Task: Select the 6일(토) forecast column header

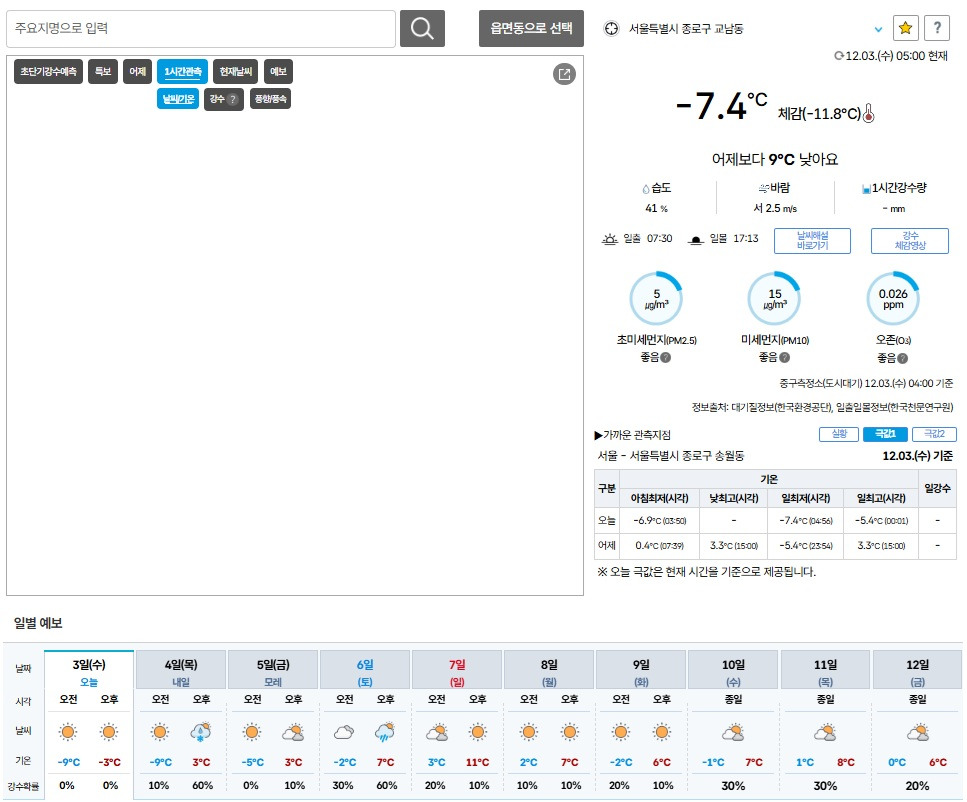Action: point(365,670)
